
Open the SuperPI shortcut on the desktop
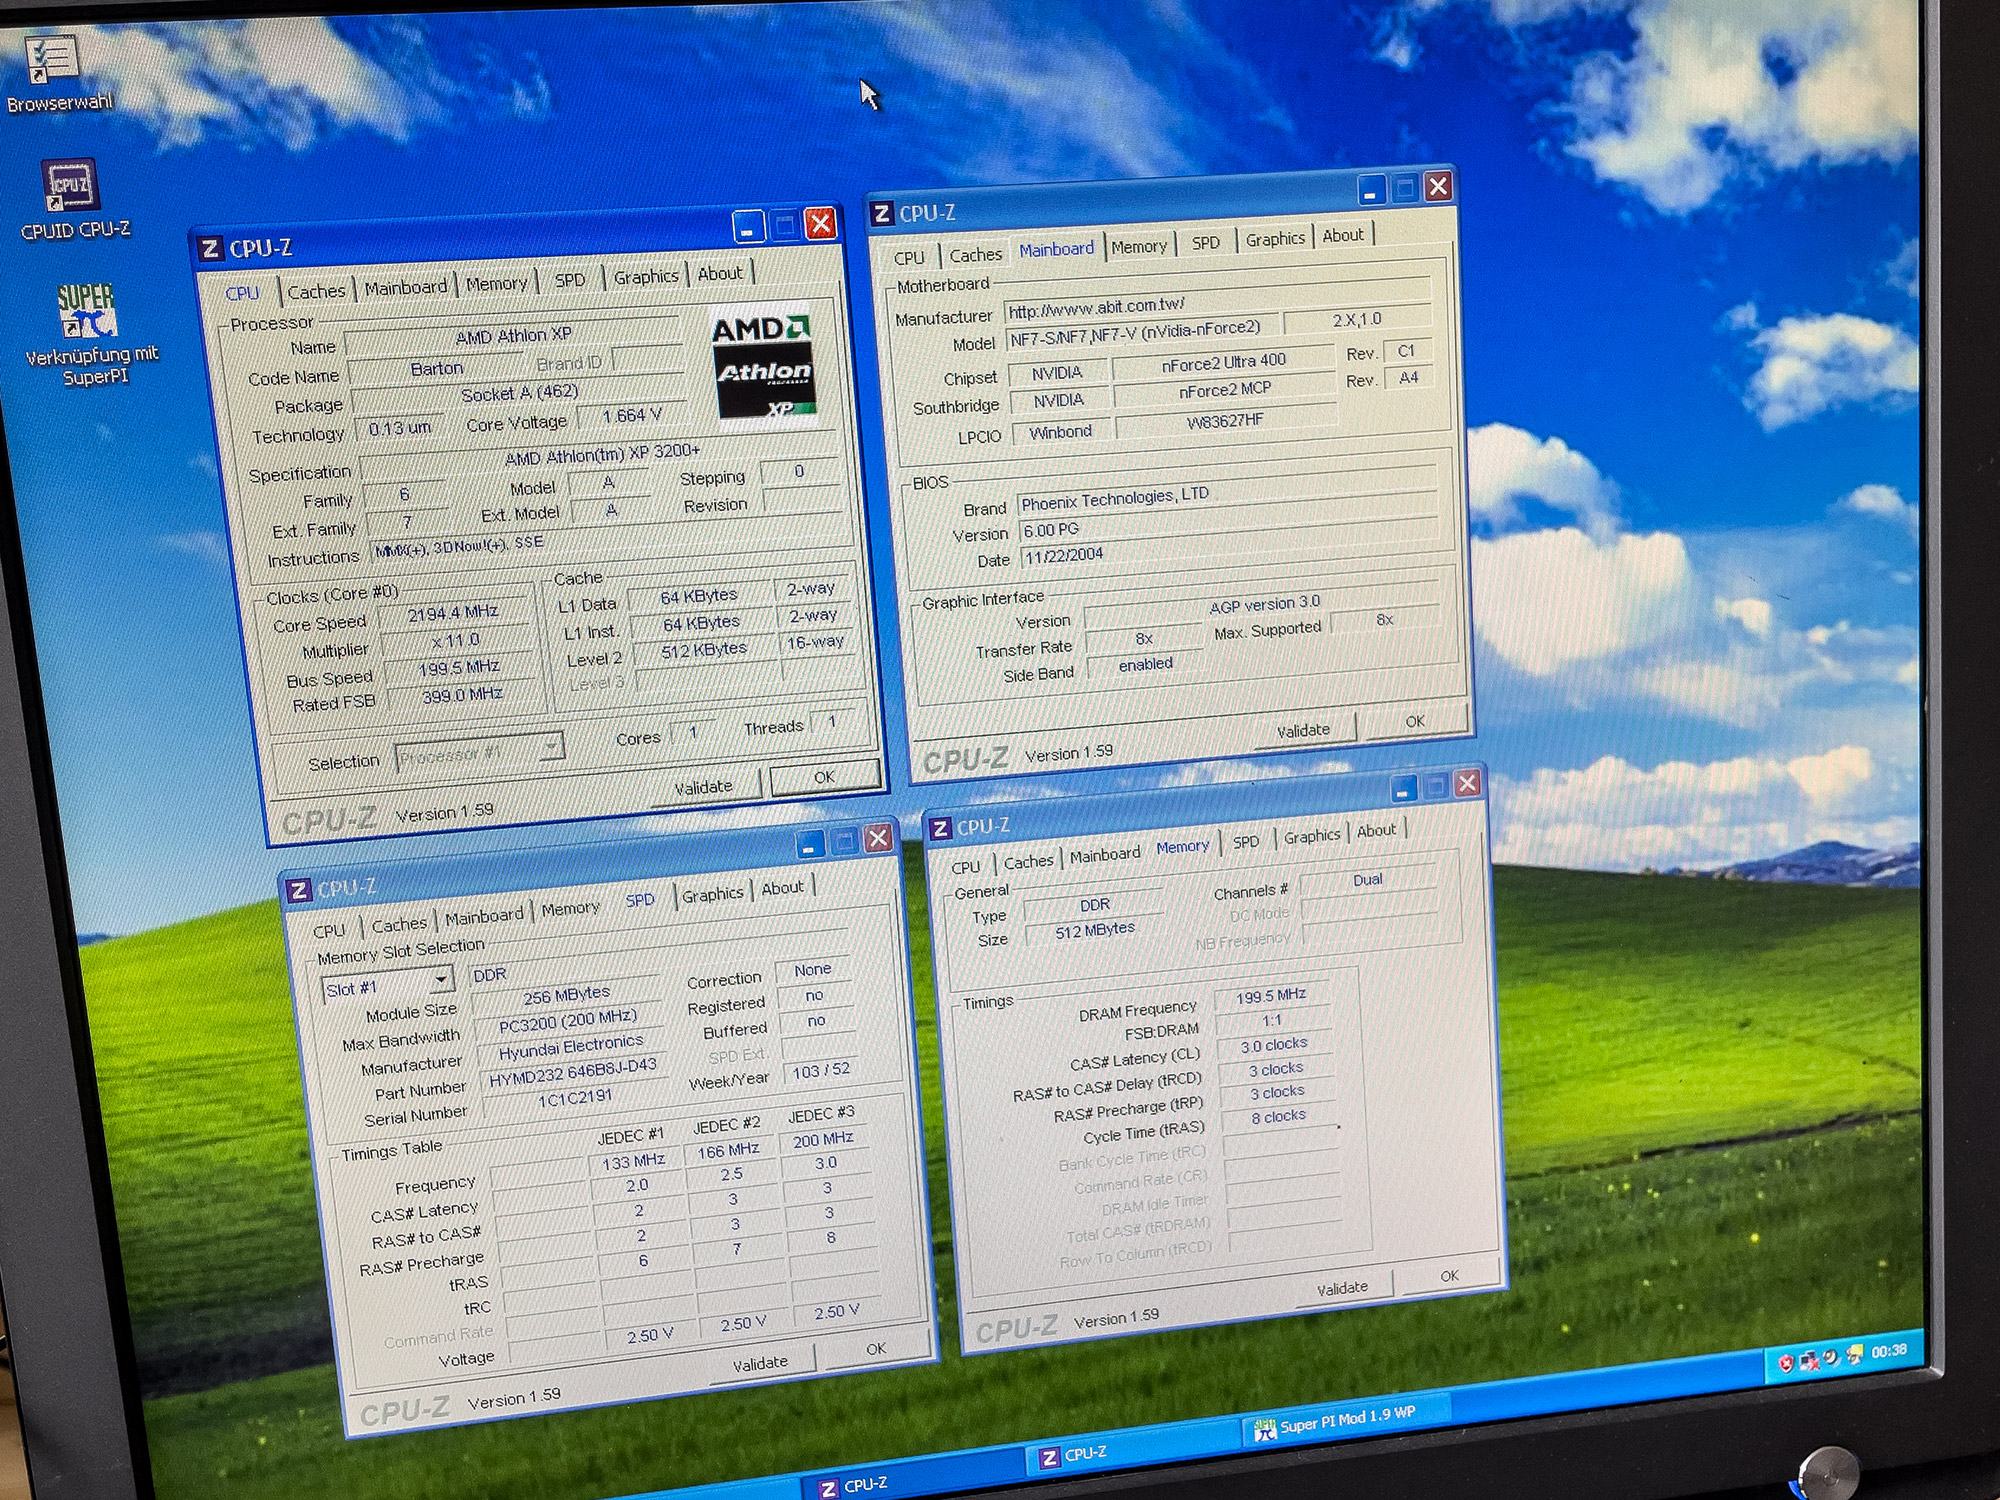[87, 311]
